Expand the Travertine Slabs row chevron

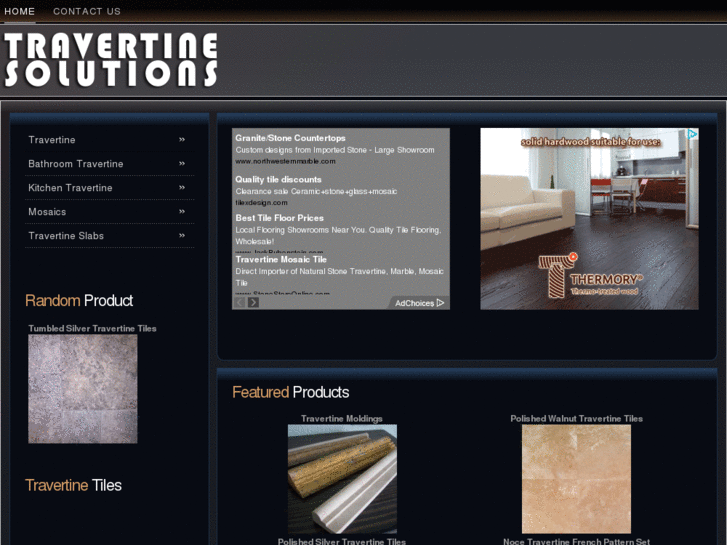click(182, 236)
